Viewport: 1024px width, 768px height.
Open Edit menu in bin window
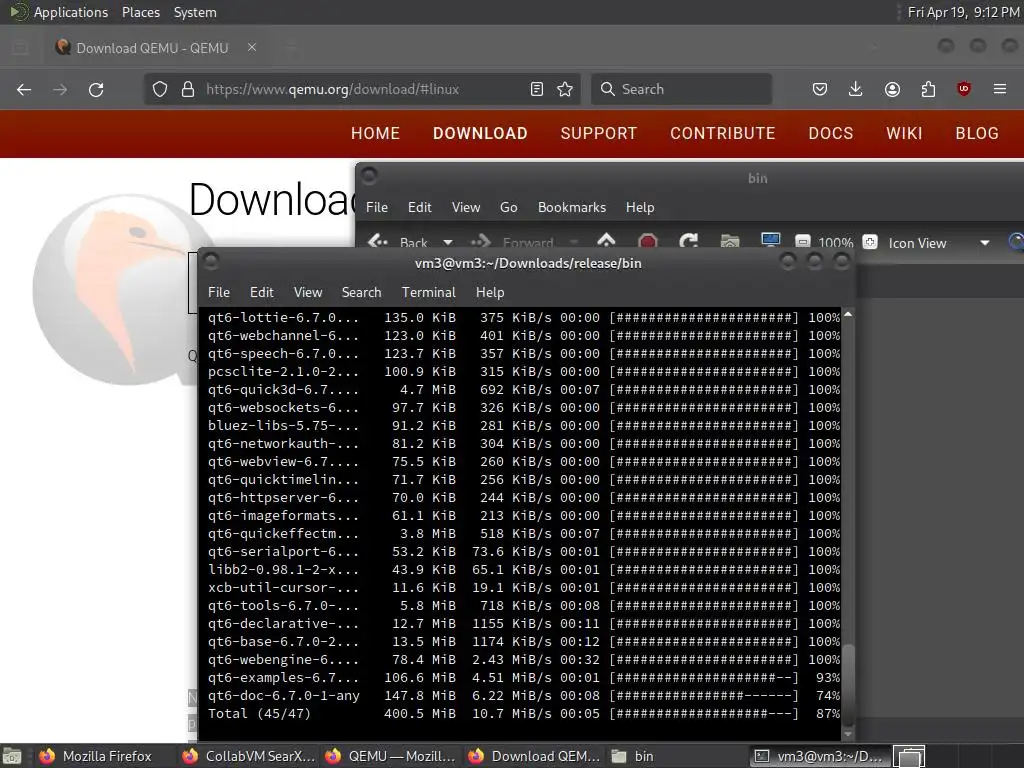[419, 207]
